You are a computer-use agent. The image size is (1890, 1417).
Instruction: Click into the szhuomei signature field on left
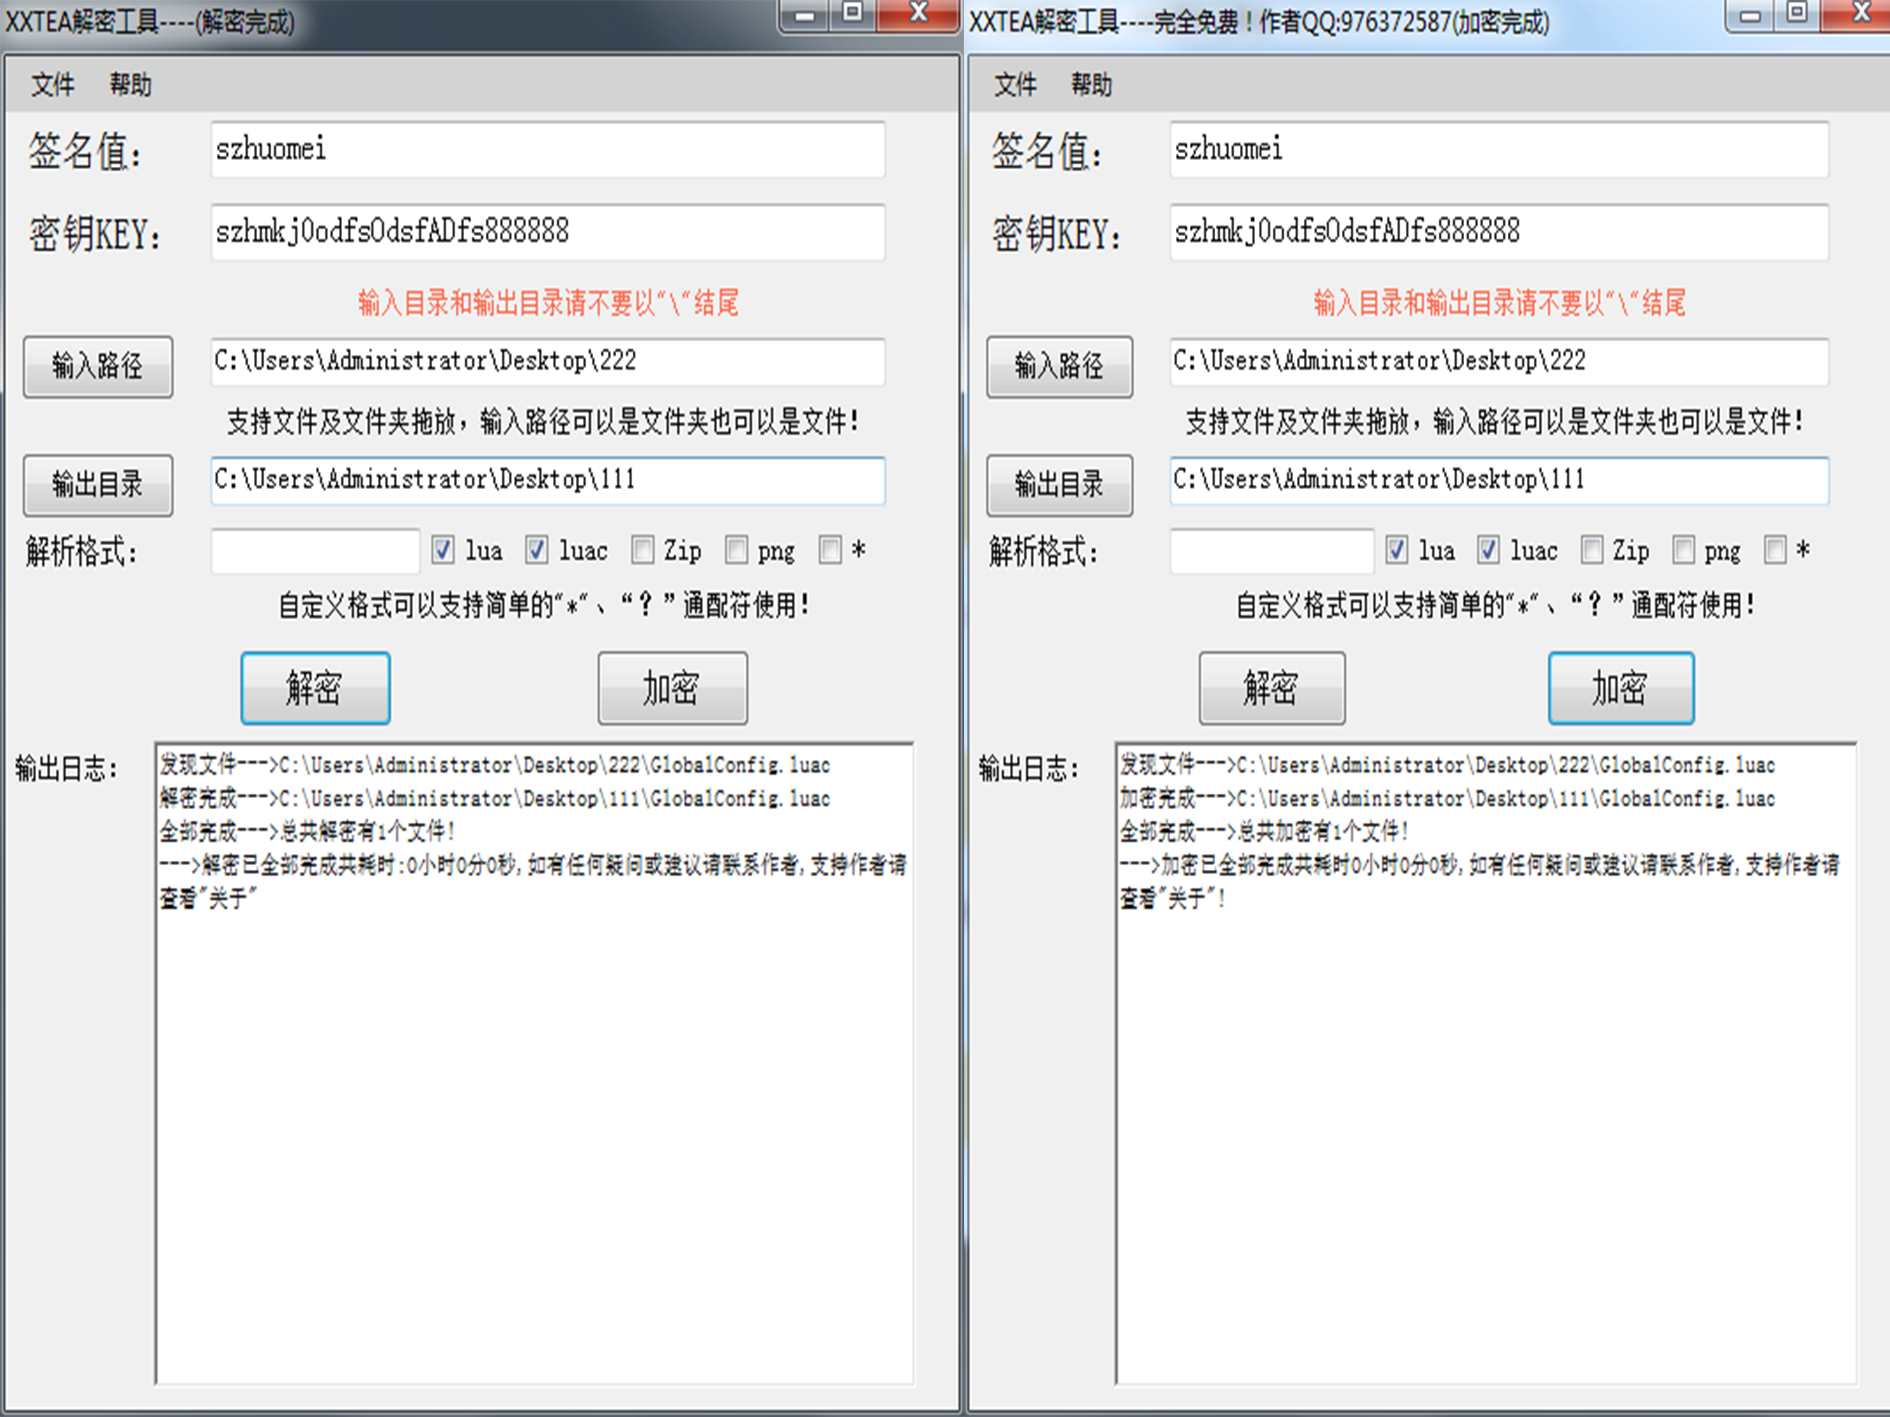point(547,150)
